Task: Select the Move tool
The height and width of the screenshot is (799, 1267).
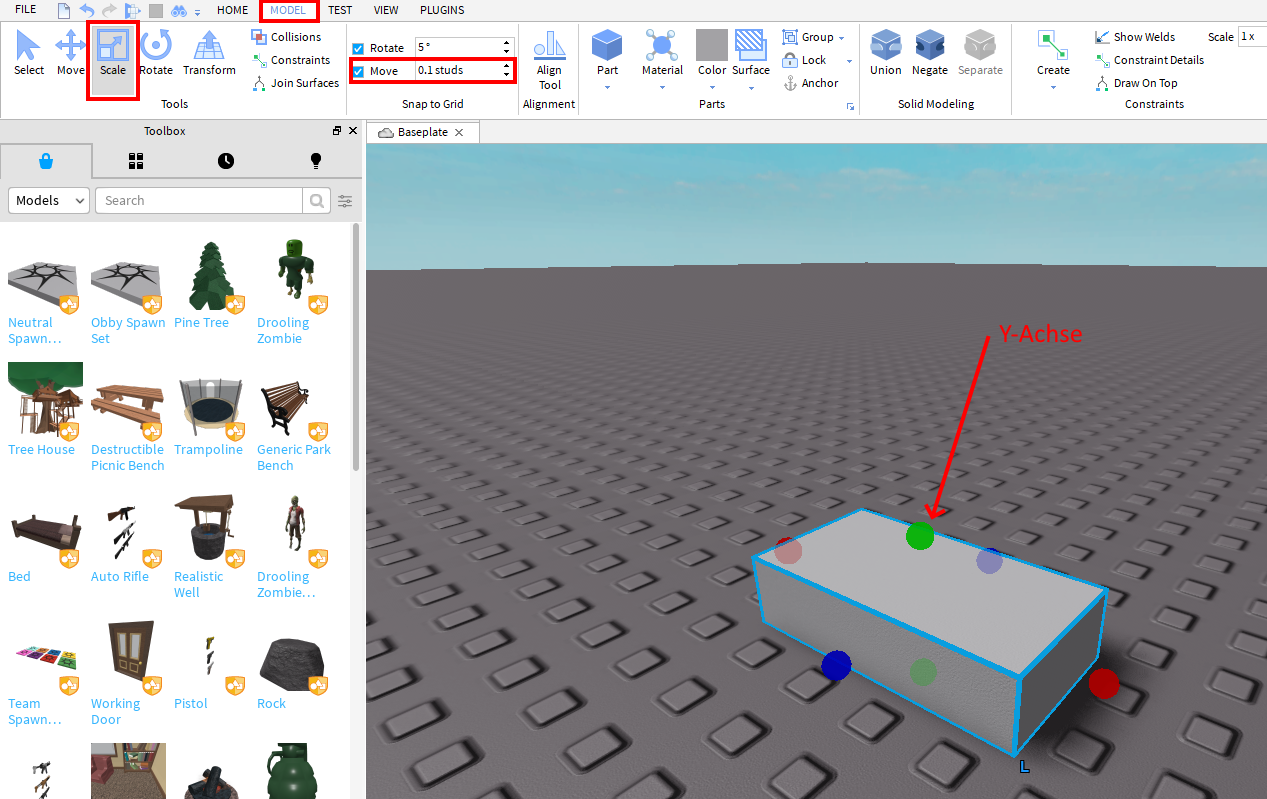Action: coord(70,55)
